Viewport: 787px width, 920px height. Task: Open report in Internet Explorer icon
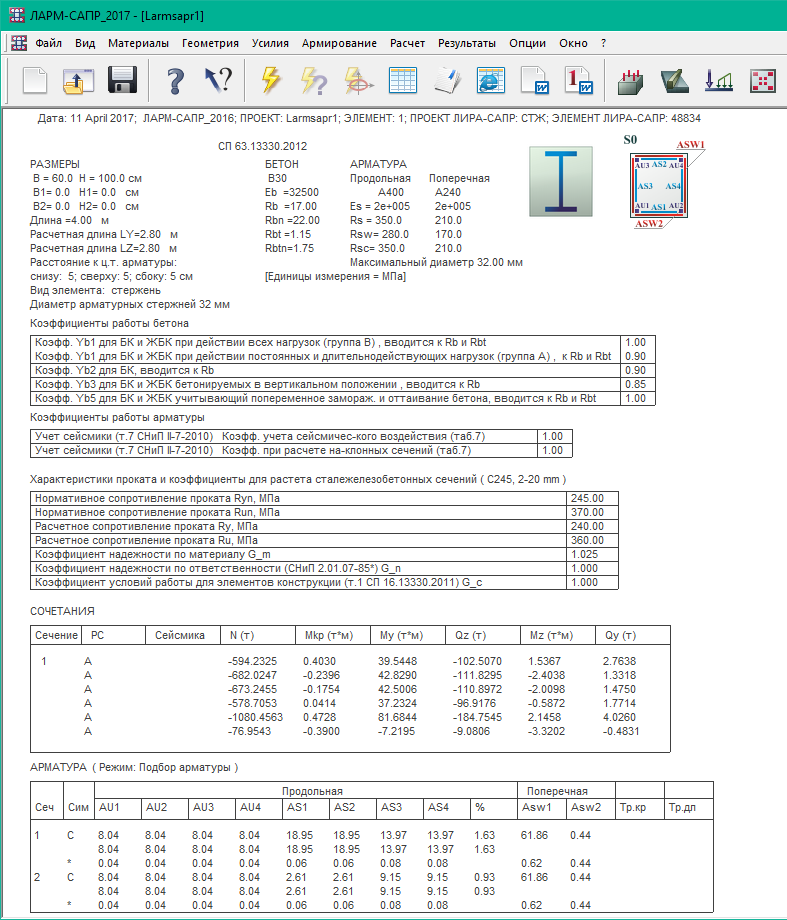click(489, 80)
